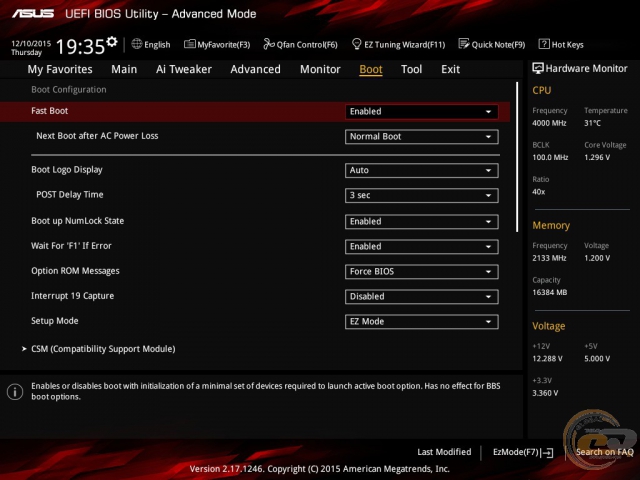The width and height of the screenshot is (640, 480).
Task: Click the settings gear icon beside the clock
Action: [112, 43]
